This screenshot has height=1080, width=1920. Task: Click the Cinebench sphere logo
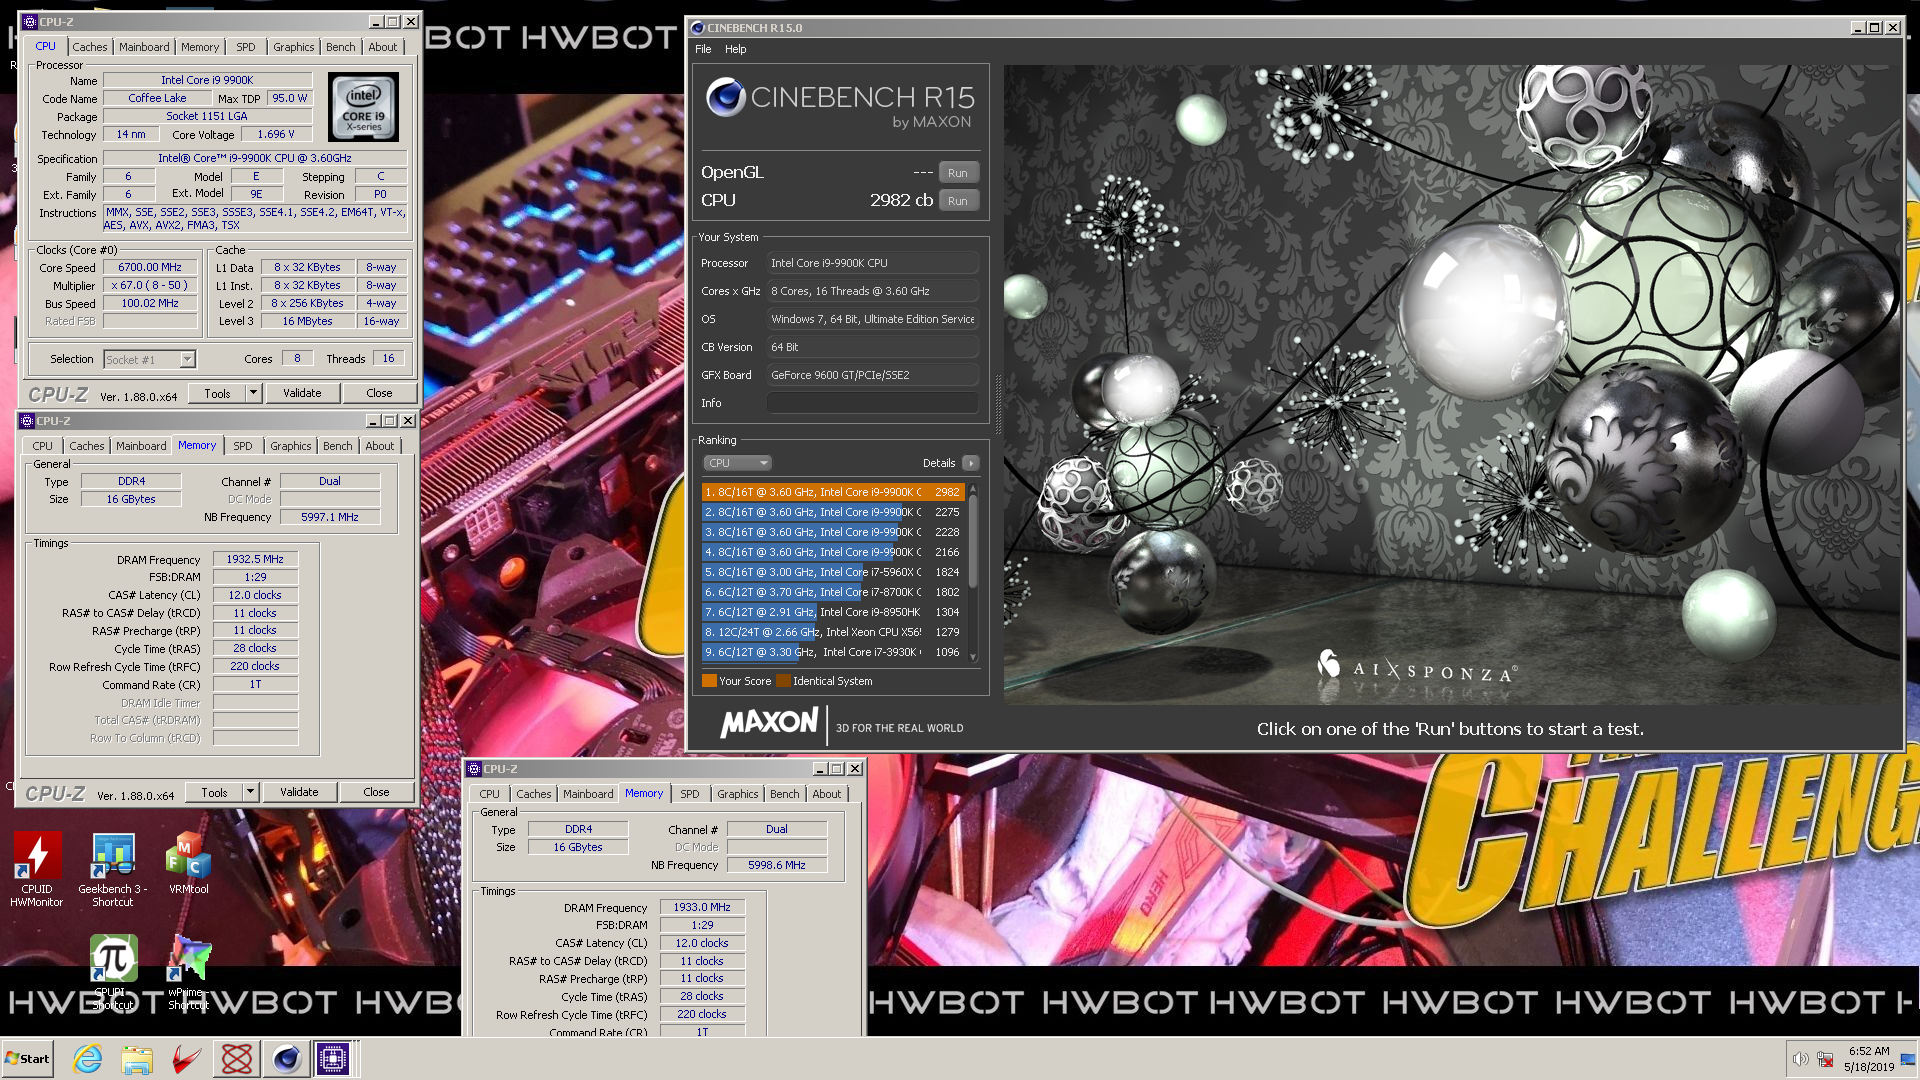click(x=725, y=97)
